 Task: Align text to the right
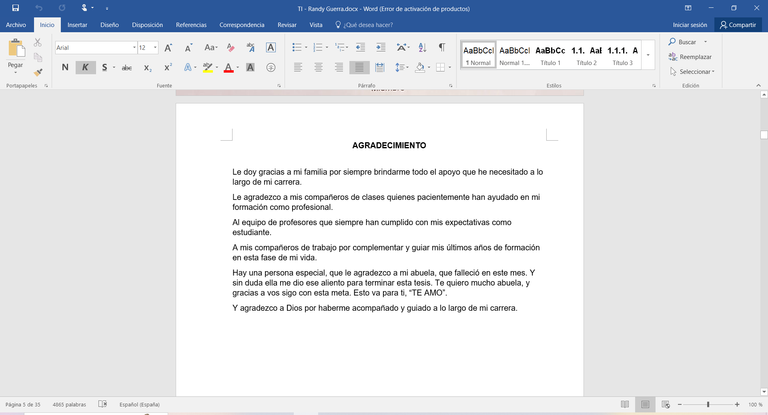click(x=338, y=68)
